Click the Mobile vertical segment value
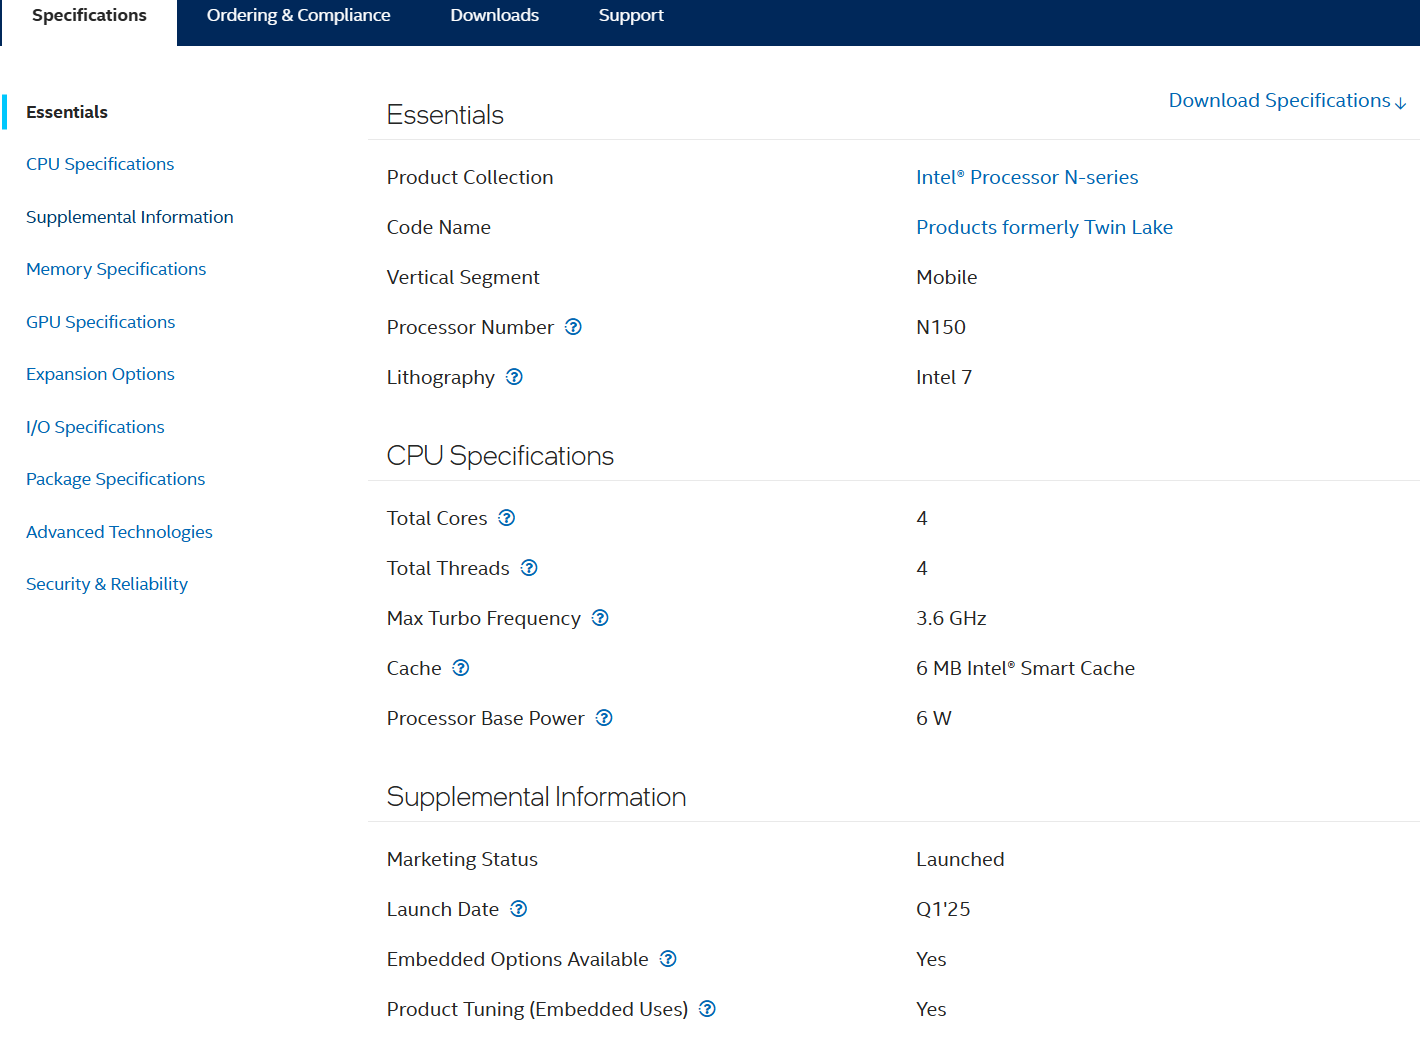 (x=947, y=277)
